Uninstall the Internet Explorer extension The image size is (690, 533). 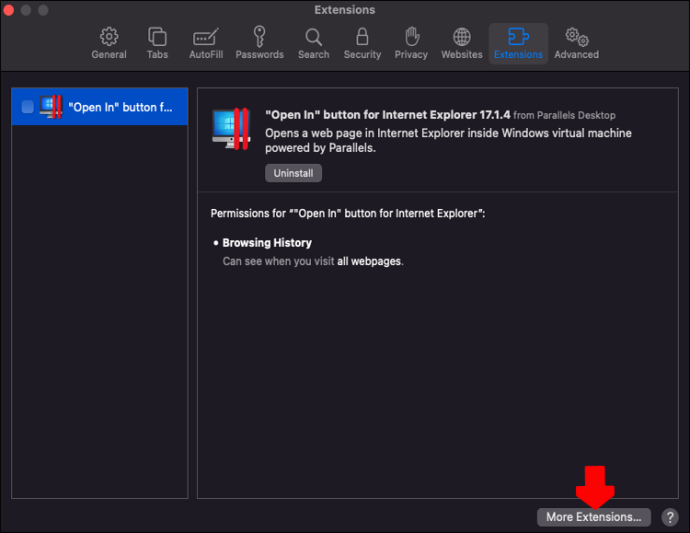point(293,173)
